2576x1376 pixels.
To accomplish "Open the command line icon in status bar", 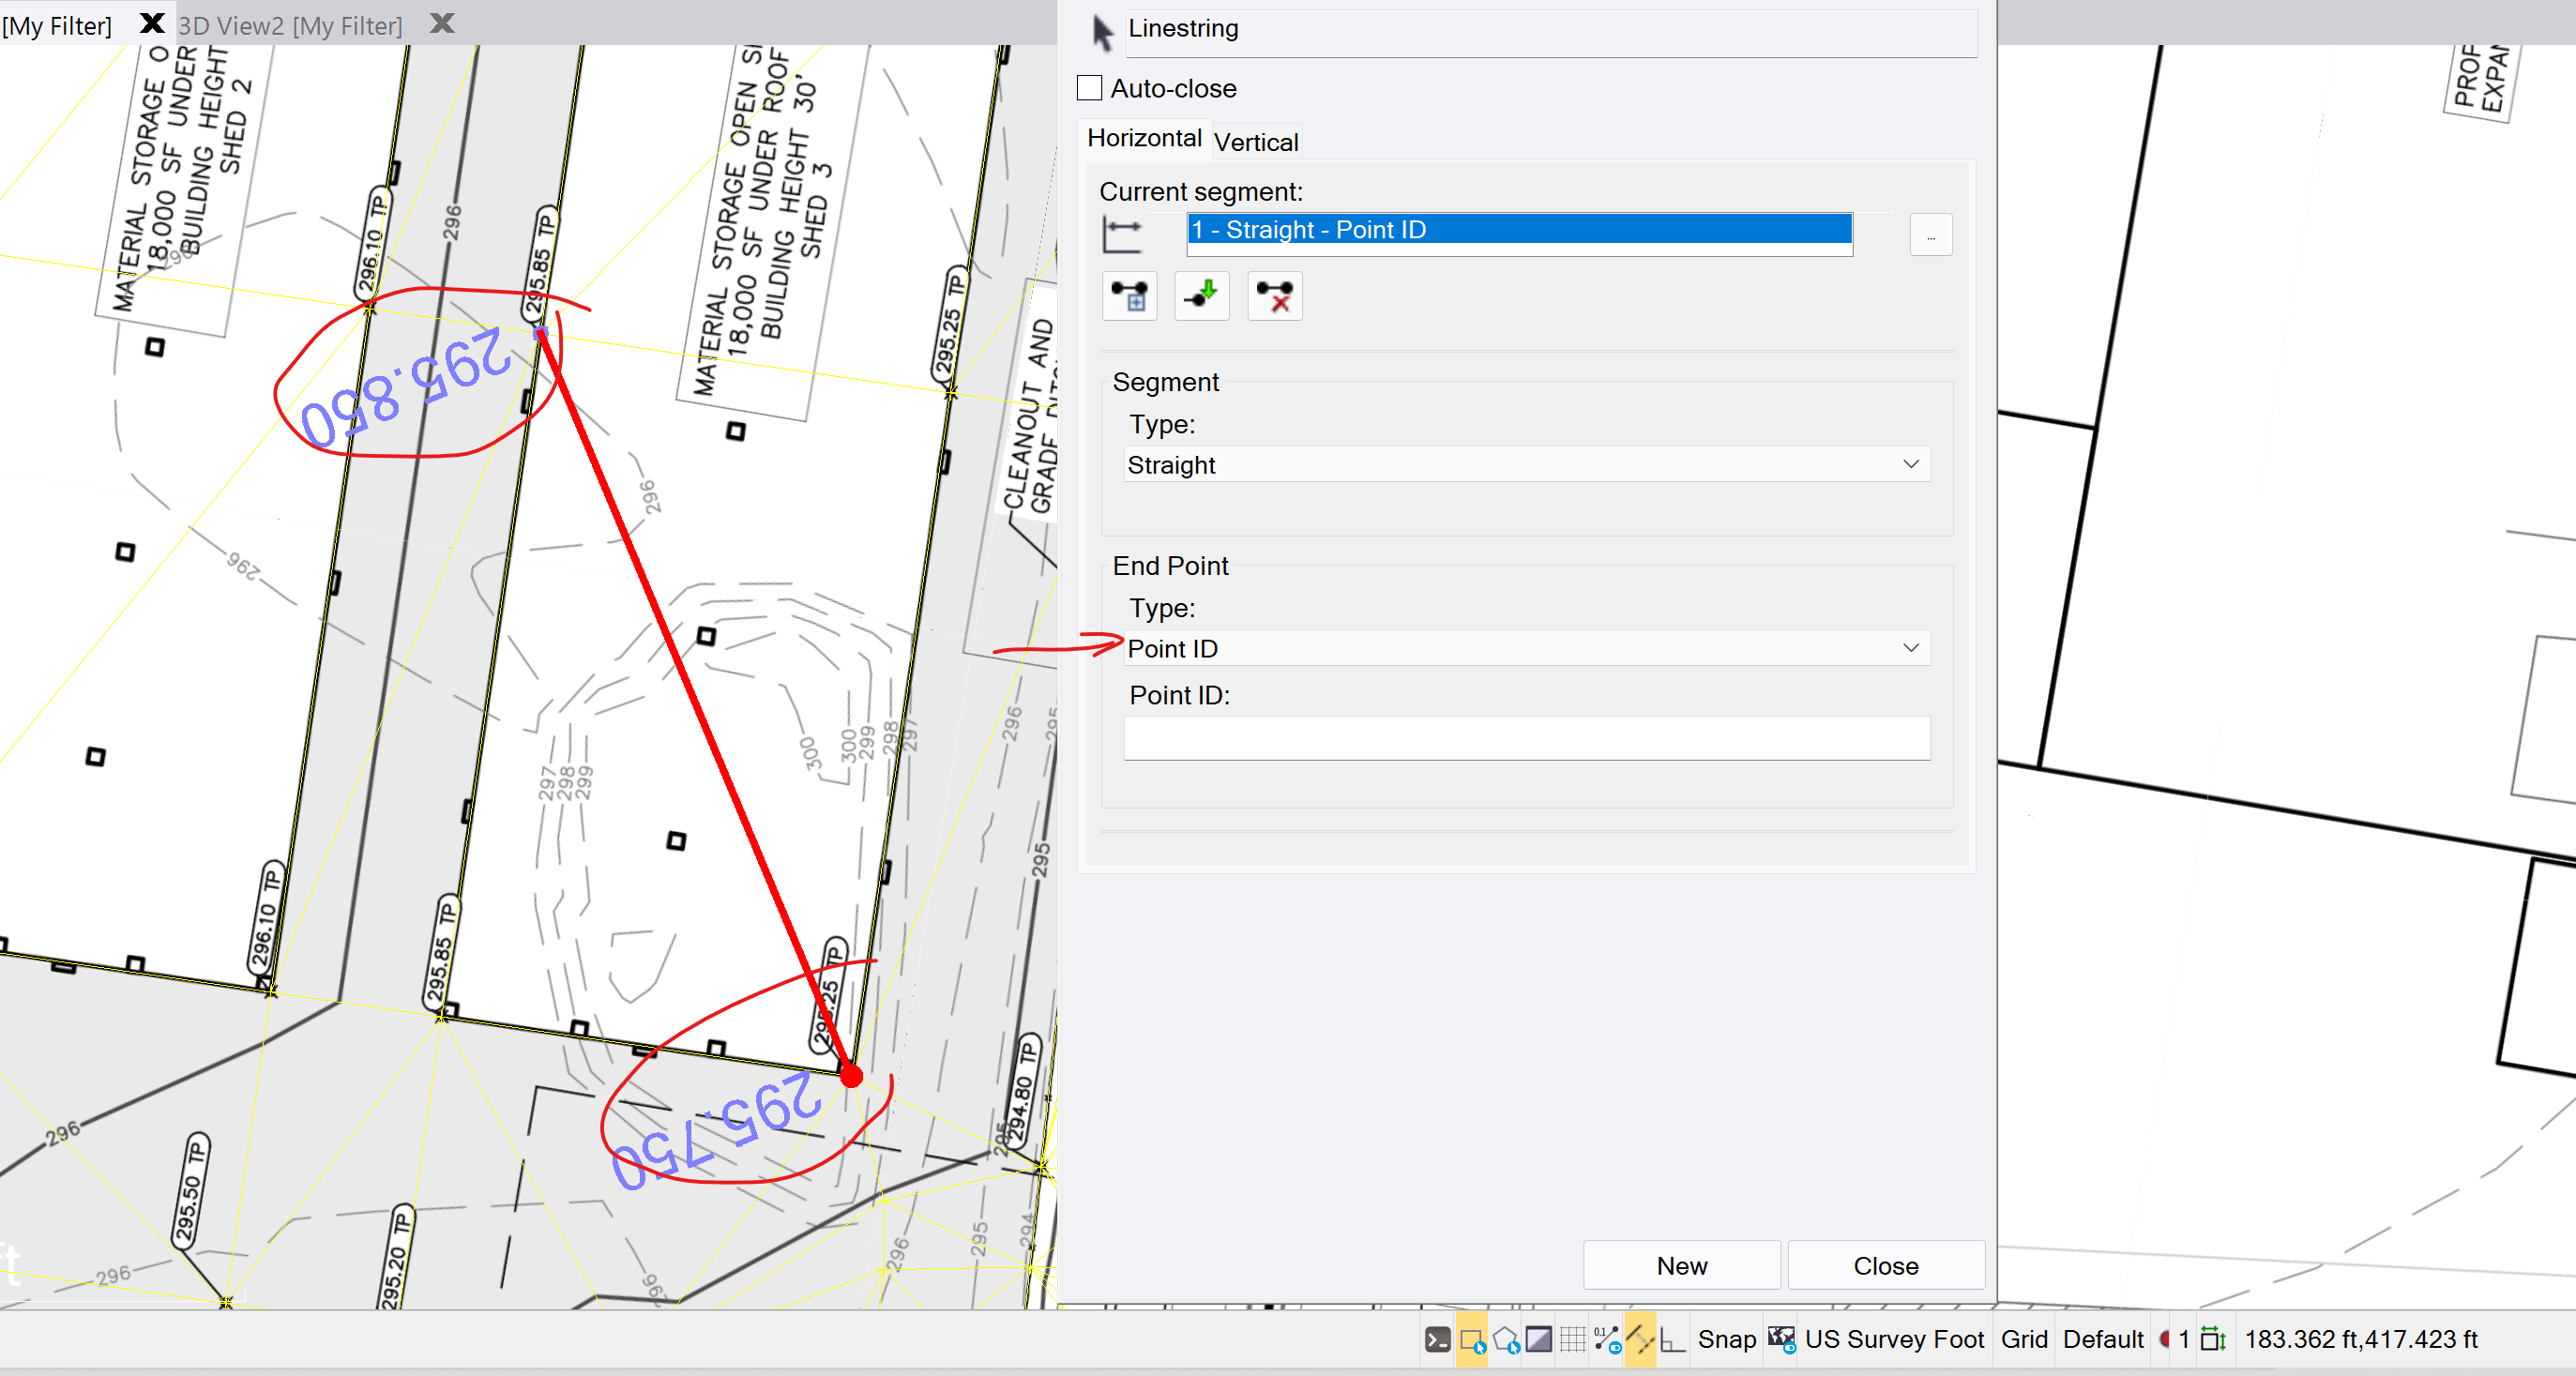I will (1437, 1339).
